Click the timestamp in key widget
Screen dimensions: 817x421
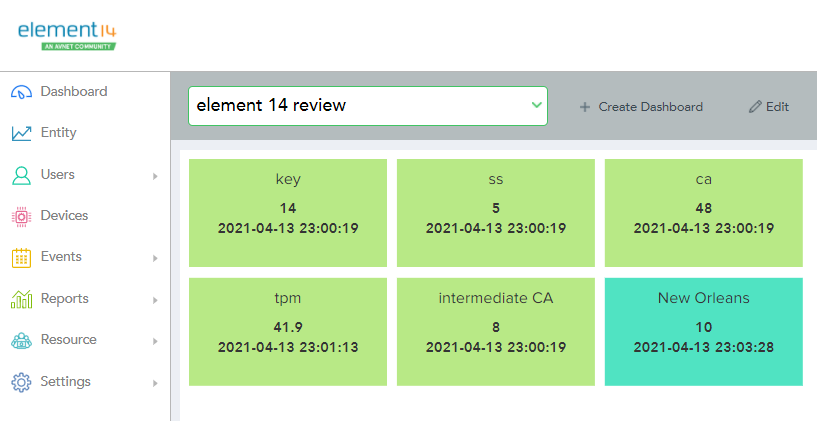pos(288,228)
